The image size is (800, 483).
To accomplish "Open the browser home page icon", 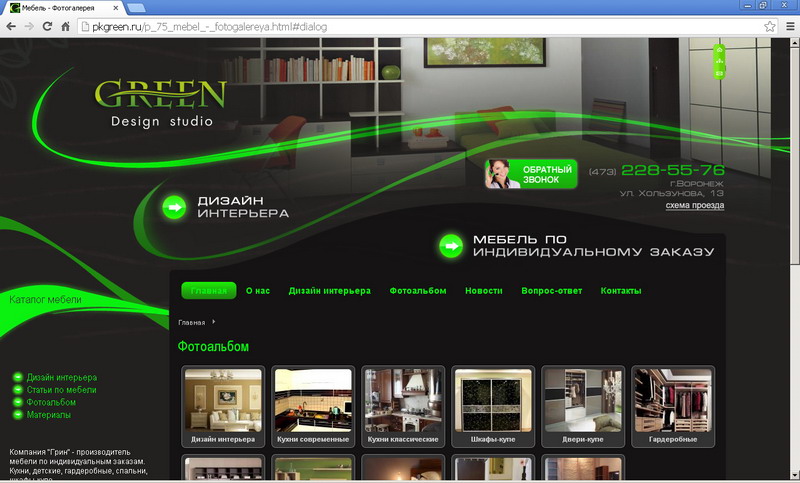I will click(x=65, y=27).
